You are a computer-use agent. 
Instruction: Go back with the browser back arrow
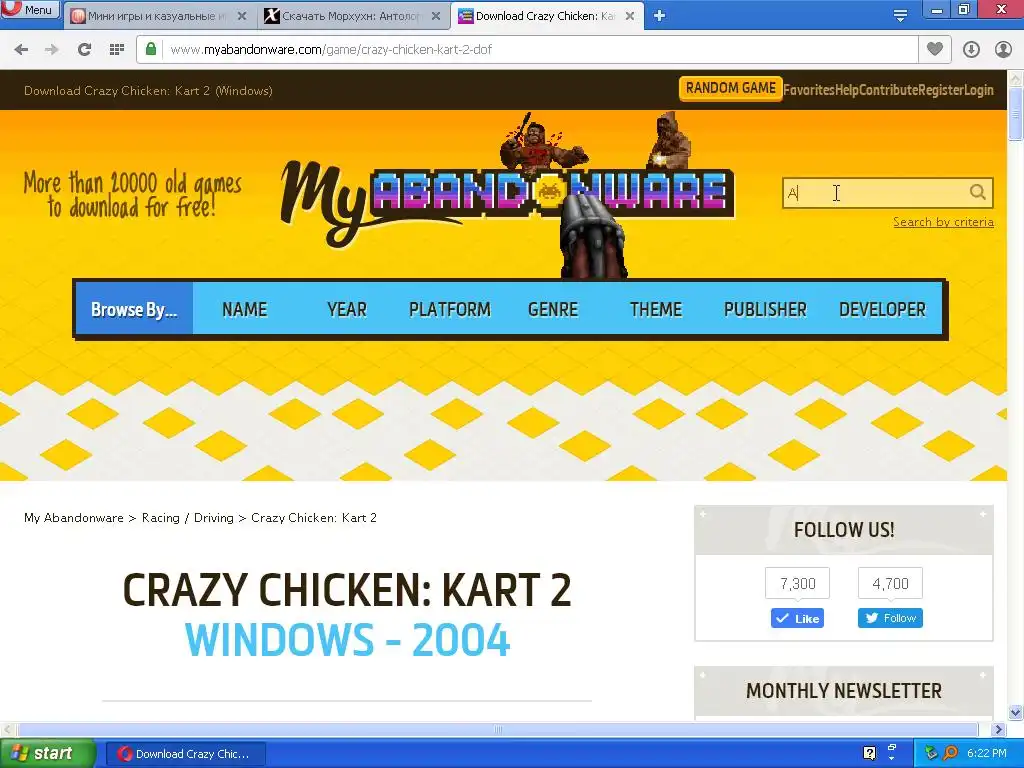click(21, 50)
